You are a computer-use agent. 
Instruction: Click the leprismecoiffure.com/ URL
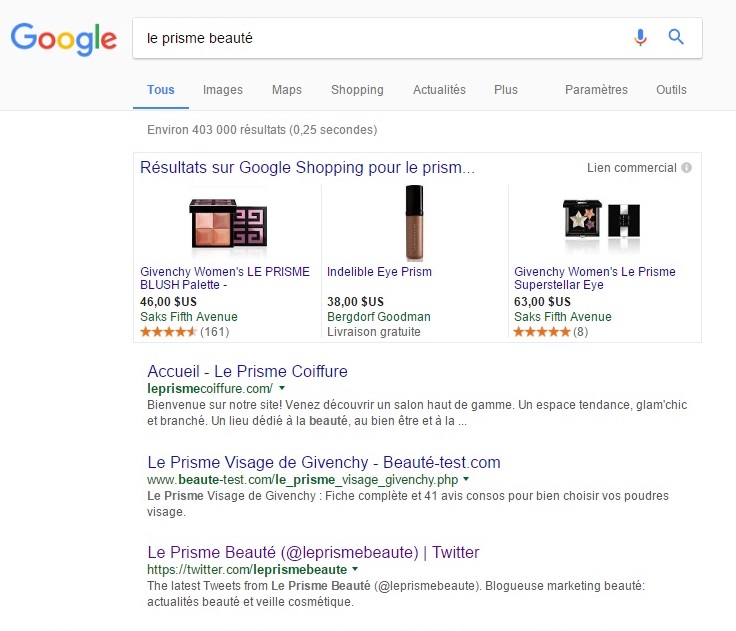point(210,389)
